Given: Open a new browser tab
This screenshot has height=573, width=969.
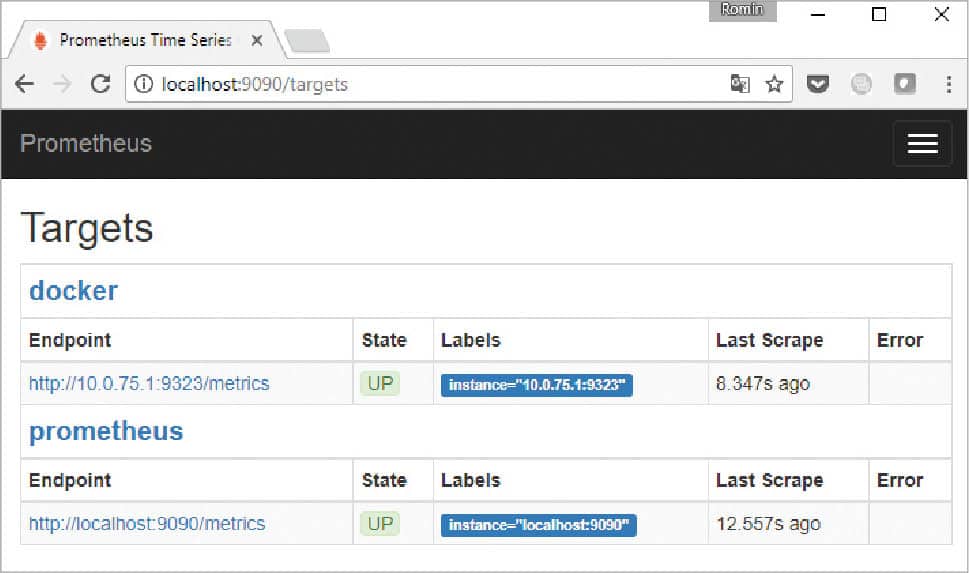Looking at the screenshot, I should coord(306,41).
